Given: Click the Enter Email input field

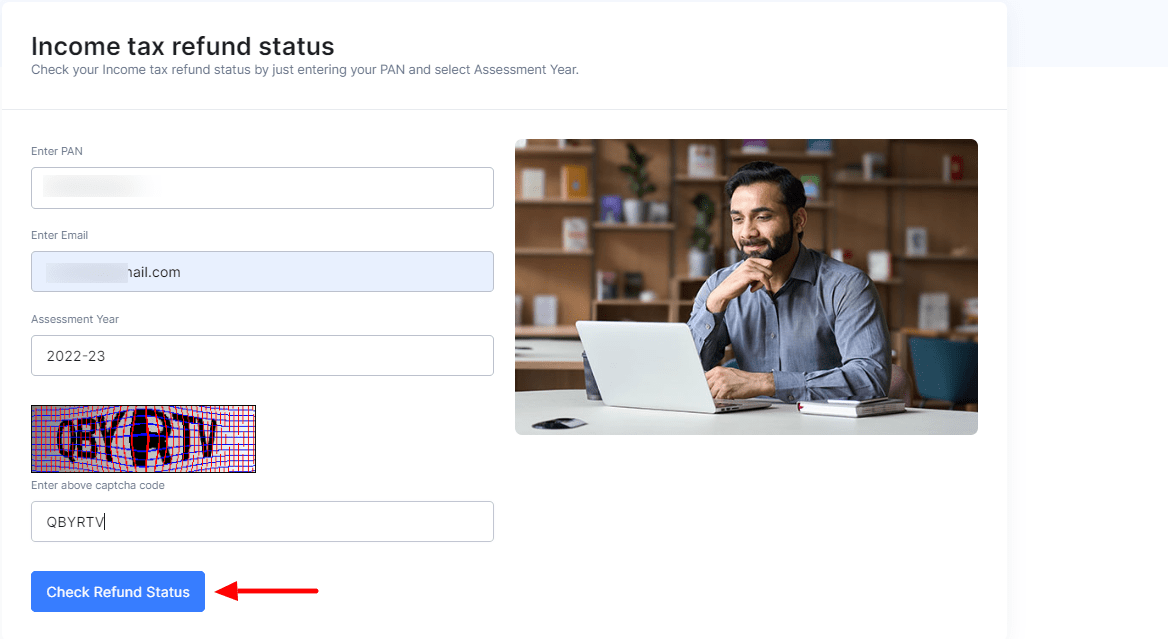Looking at the screenshot, I should pyautogui.click(x=262, y=271).
